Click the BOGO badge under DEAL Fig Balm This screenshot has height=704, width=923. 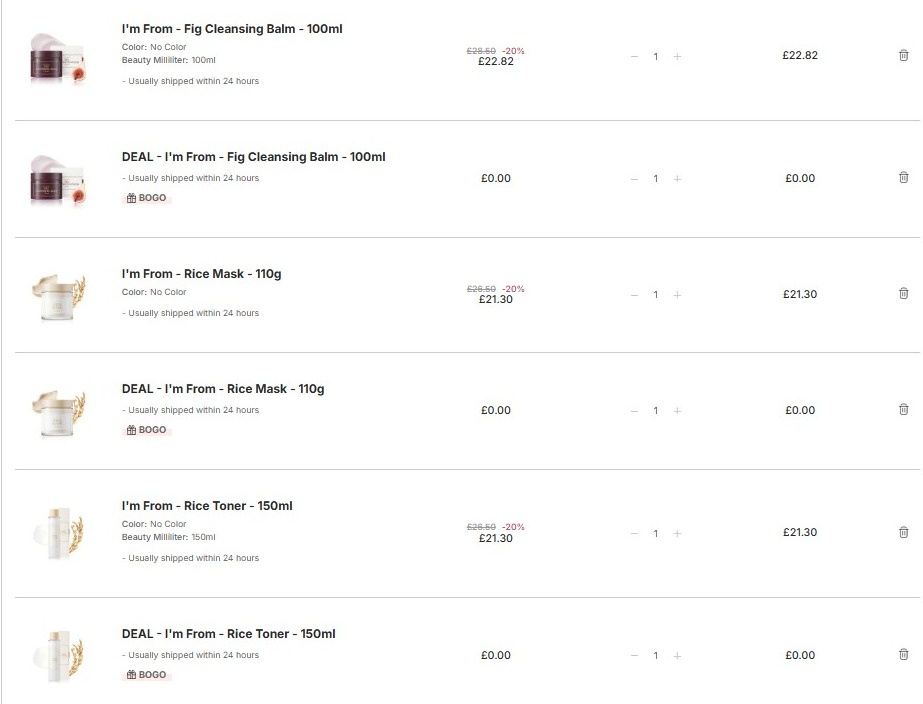[147, 198]
